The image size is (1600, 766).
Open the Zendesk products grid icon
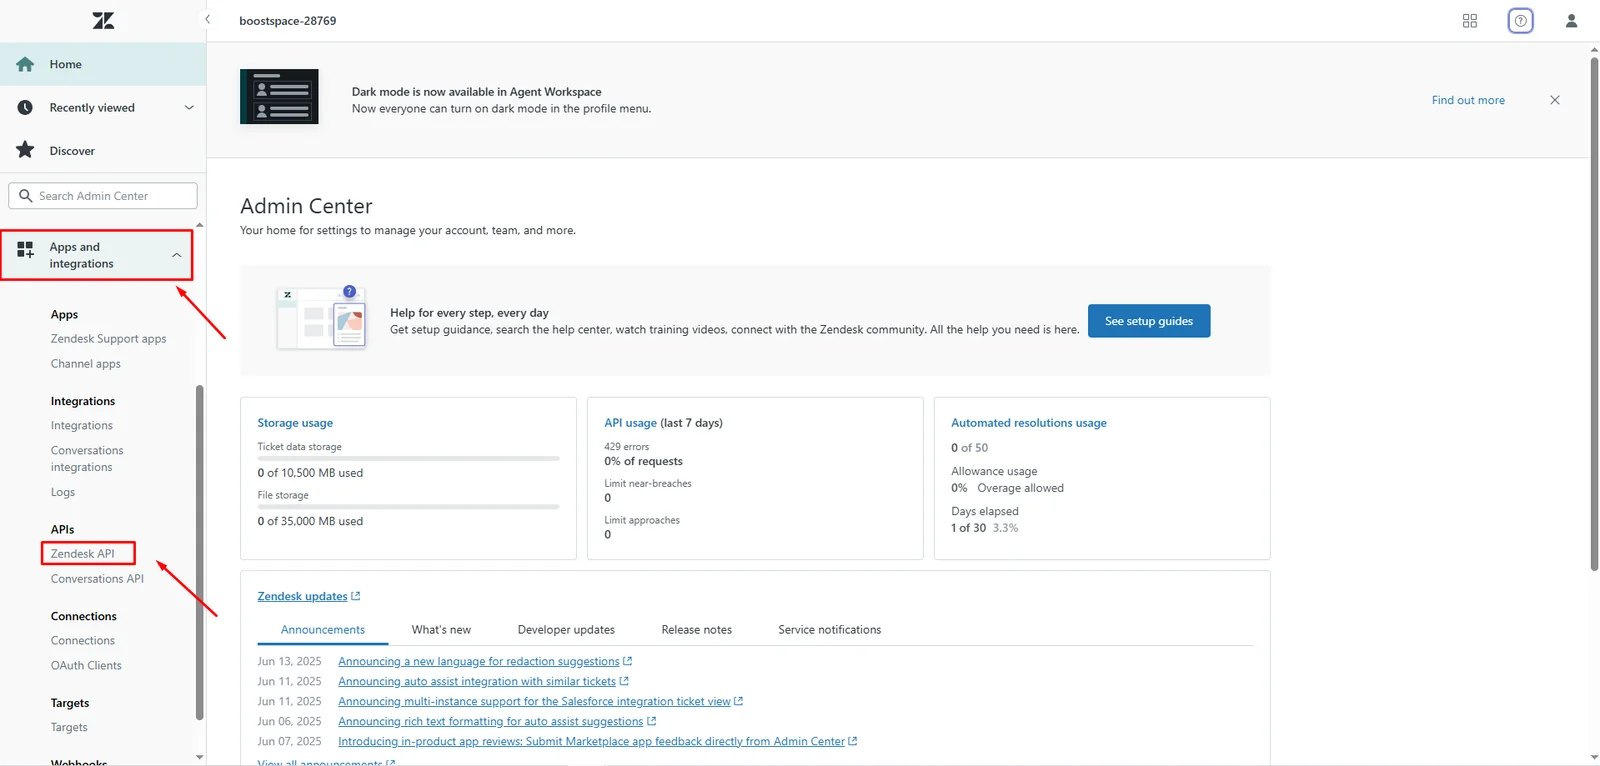tap(1470, 21)
